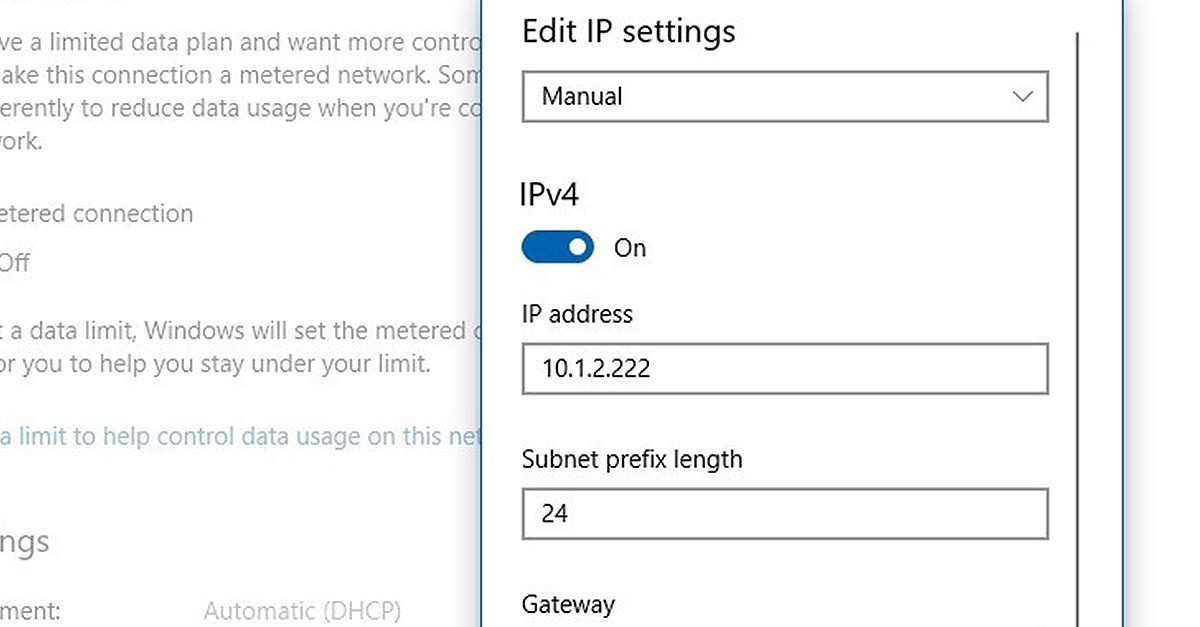Screen dimensions: 1200x627
Task: Click the Subnet prefix length box
Action: click(x=785, y=513)
